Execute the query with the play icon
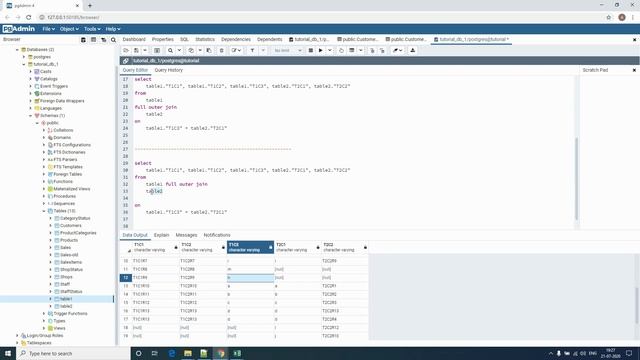640x360 pixels. (321, 50)
